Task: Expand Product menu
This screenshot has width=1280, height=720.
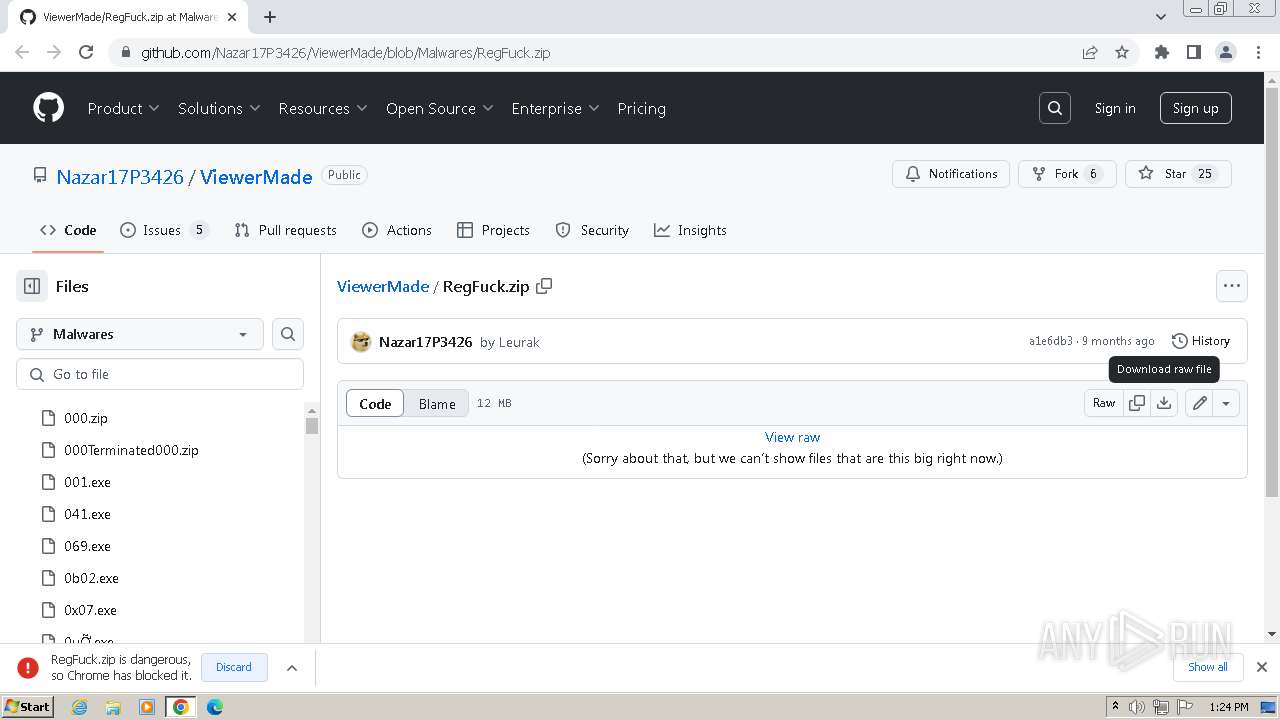Action: tap(123, 108)
